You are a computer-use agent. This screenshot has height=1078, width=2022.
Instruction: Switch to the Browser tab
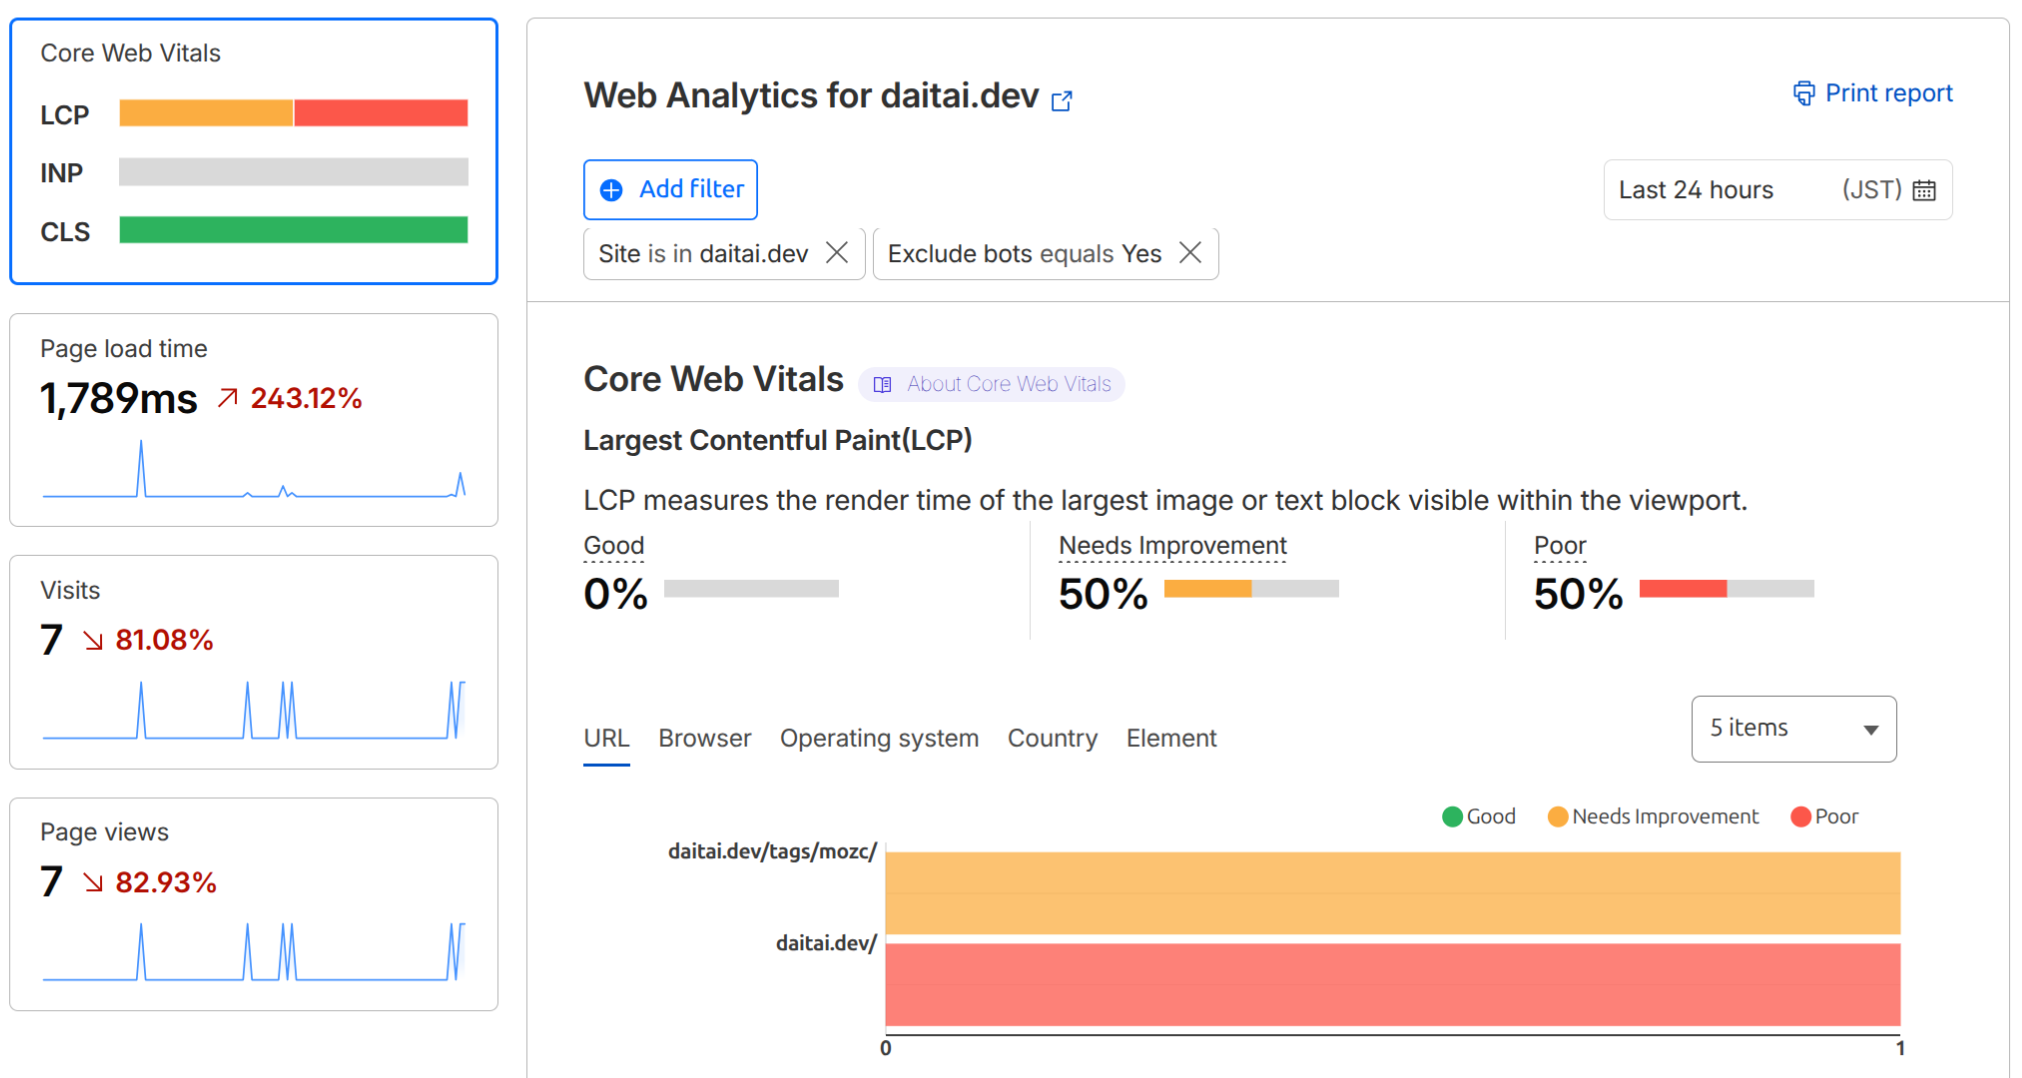(704, 738)
